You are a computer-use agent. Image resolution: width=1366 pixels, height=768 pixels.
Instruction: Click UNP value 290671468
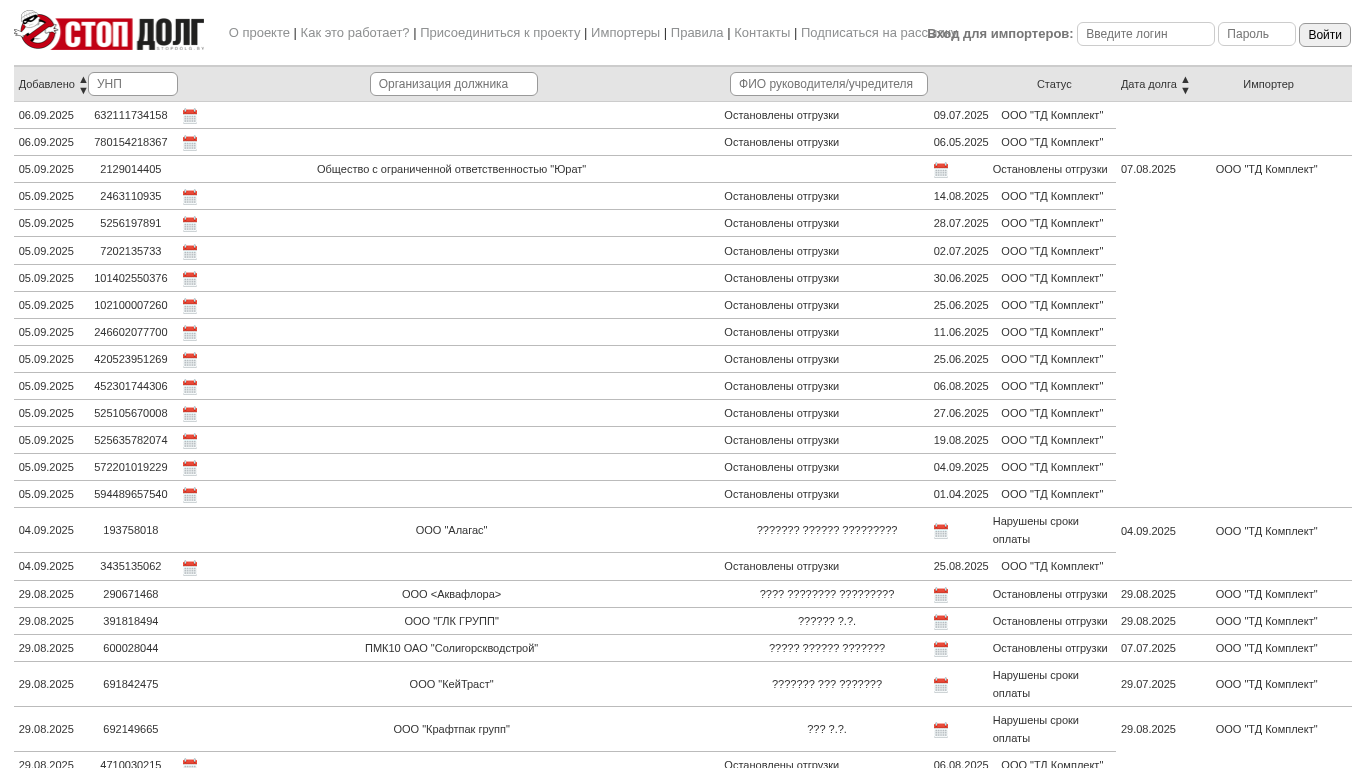(x=131, y=594)
